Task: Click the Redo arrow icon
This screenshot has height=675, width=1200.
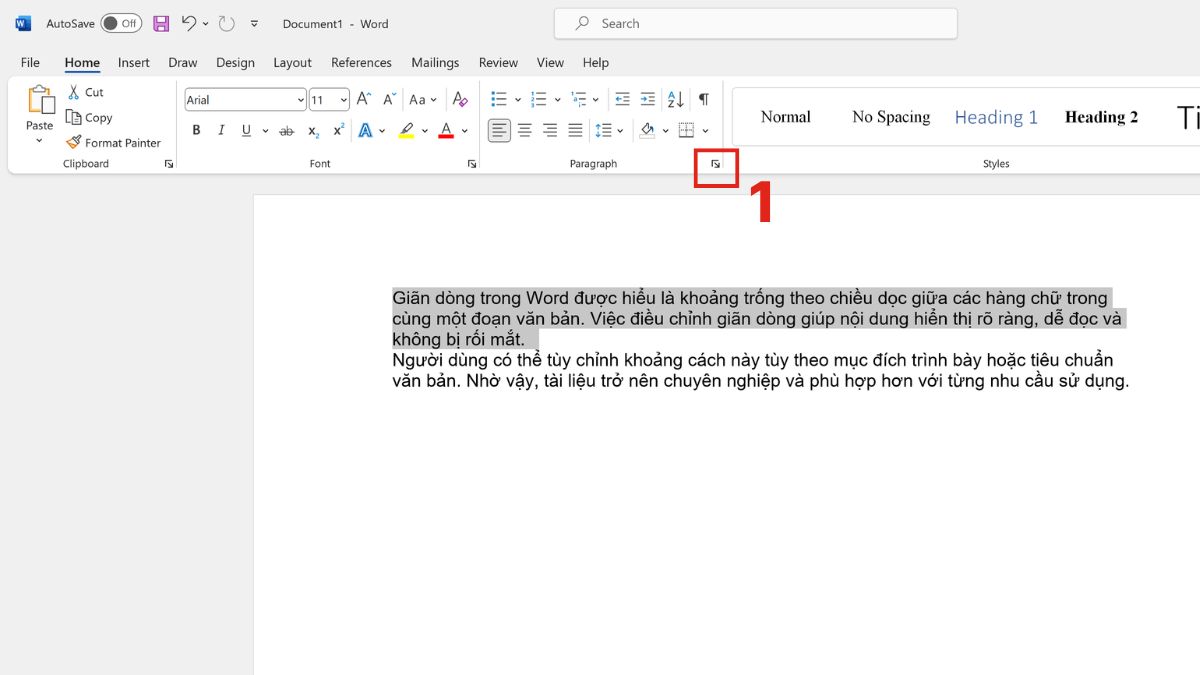Action: click(227, 23)
